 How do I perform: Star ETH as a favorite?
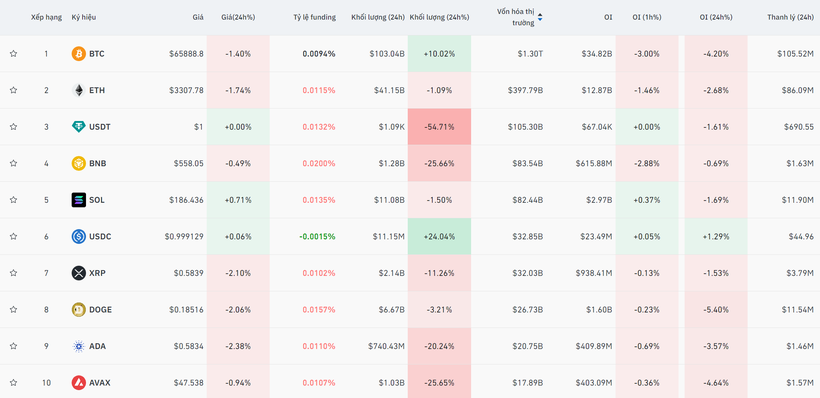(x=14, y=90)
